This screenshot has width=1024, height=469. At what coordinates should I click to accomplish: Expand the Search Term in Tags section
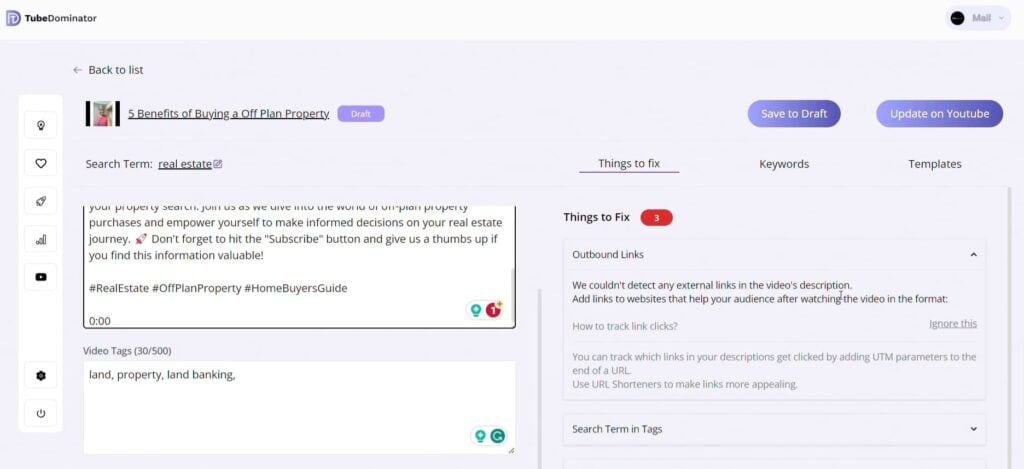pyautogui.click(x=974, y=429)
